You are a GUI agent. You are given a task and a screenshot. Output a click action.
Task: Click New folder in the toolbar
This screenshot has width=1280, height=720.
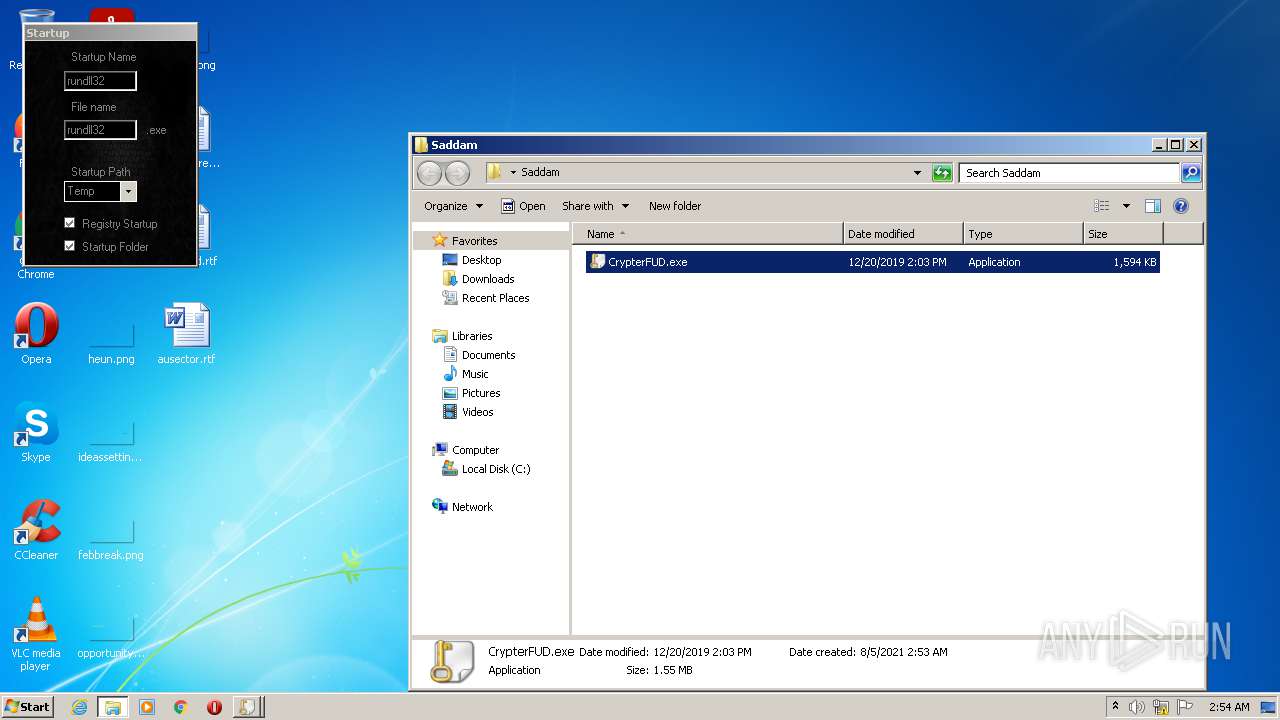(675, 206)
